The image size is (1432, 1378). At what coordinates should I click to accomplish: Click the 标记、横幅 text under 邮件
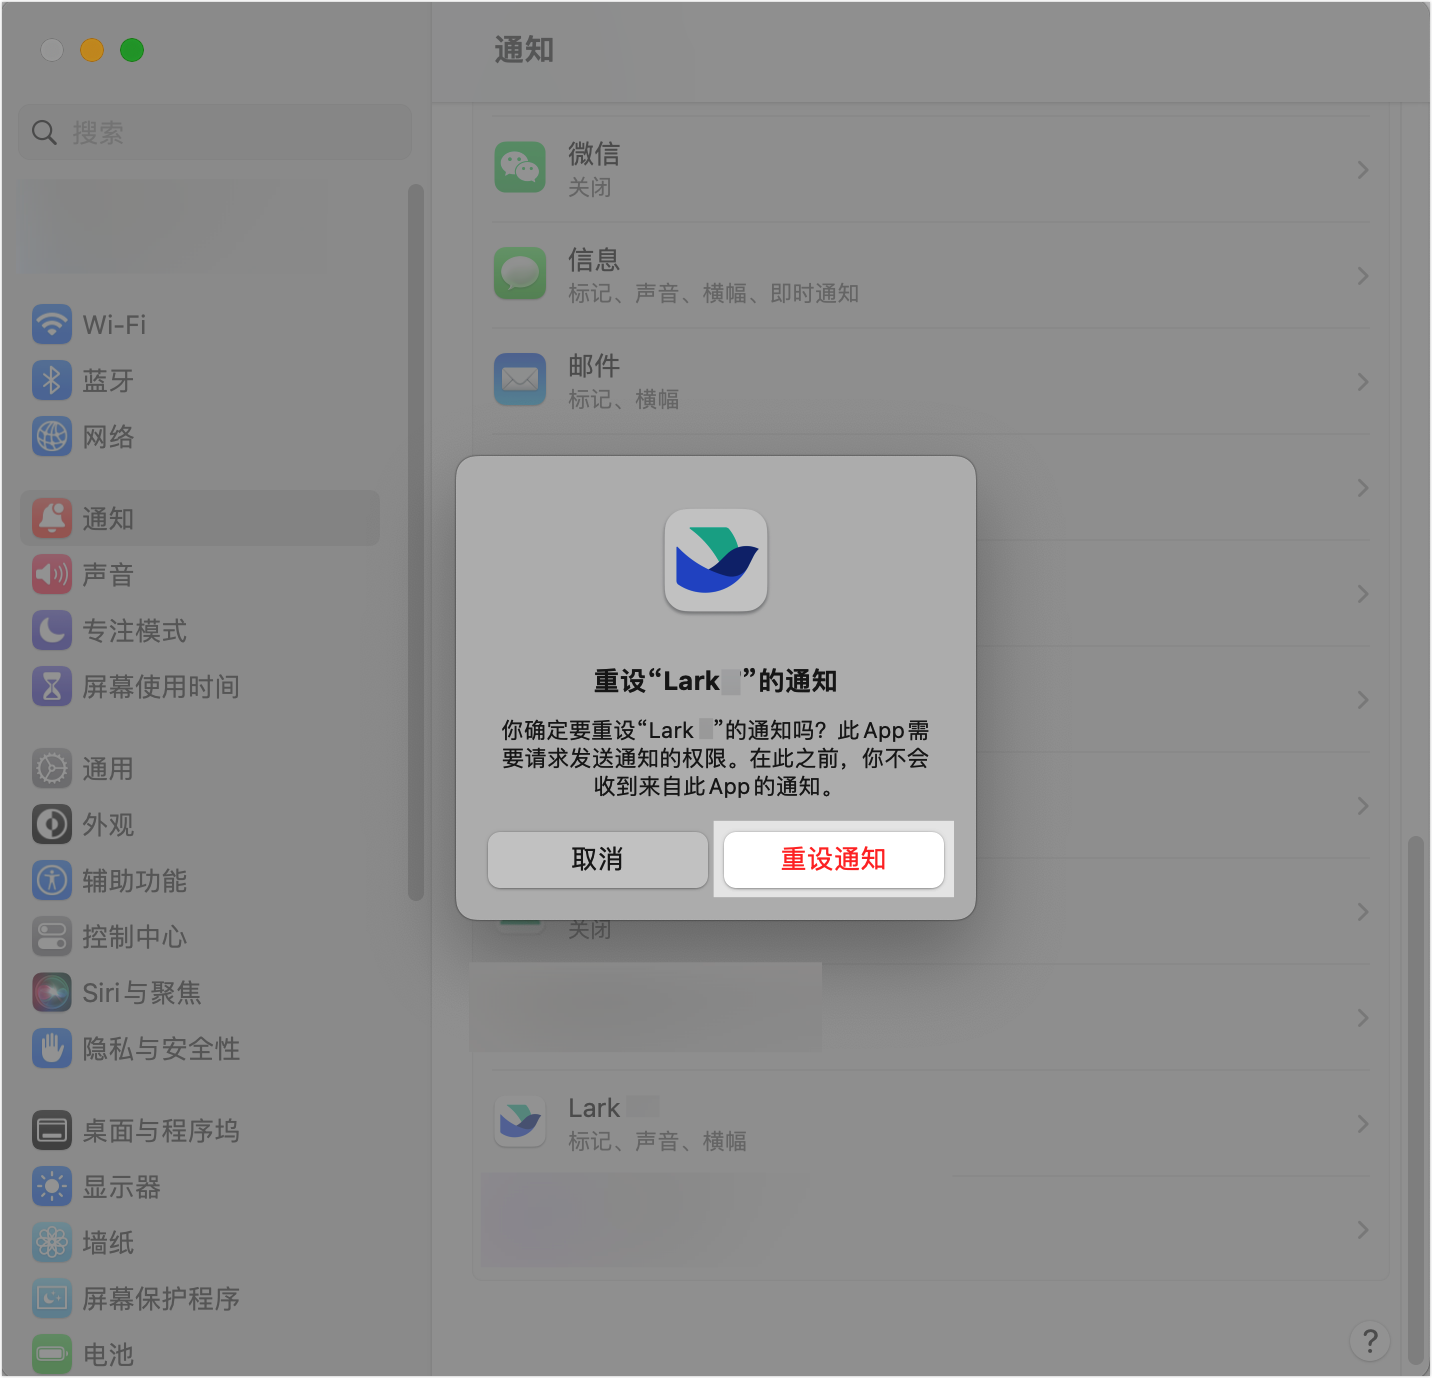(x=624, y=399)
